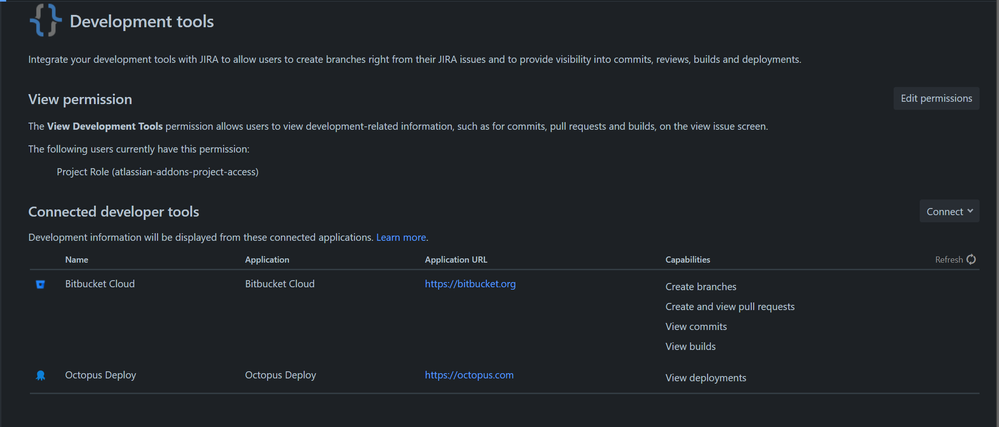Click Project Role (atlassian-addons-project-access) entry
This screenshot has height=427, width=999.
coord(157,172)
